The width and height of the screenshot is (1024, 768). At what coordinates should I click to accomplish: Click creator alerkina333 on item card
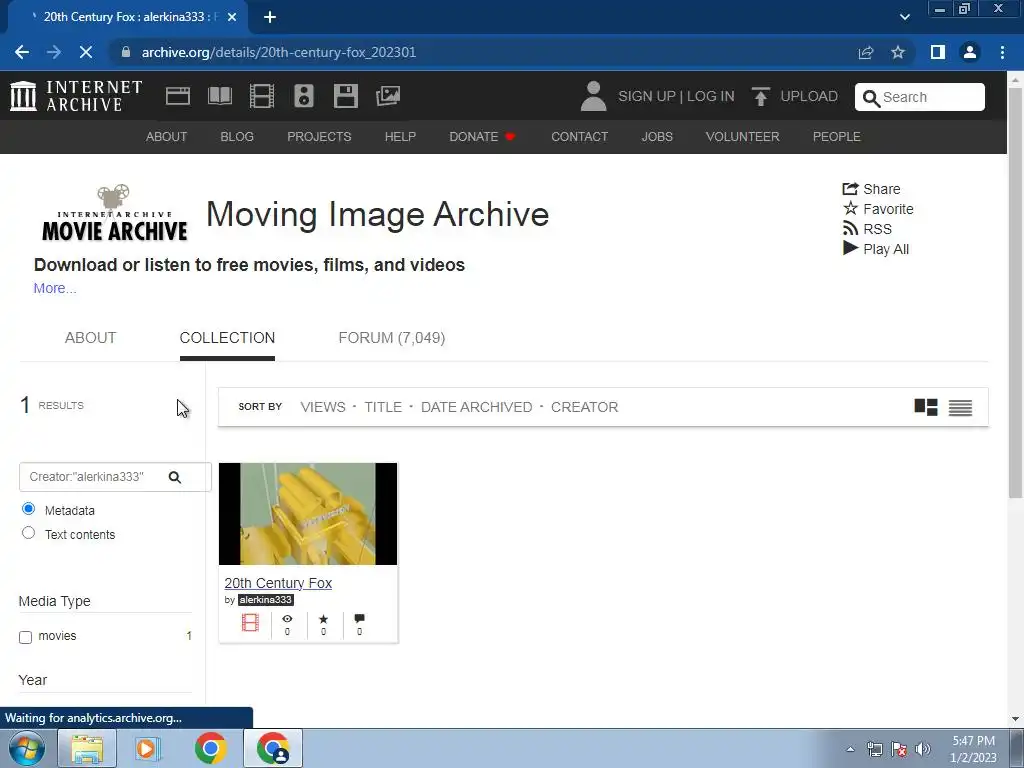click(x=266, y=600)
